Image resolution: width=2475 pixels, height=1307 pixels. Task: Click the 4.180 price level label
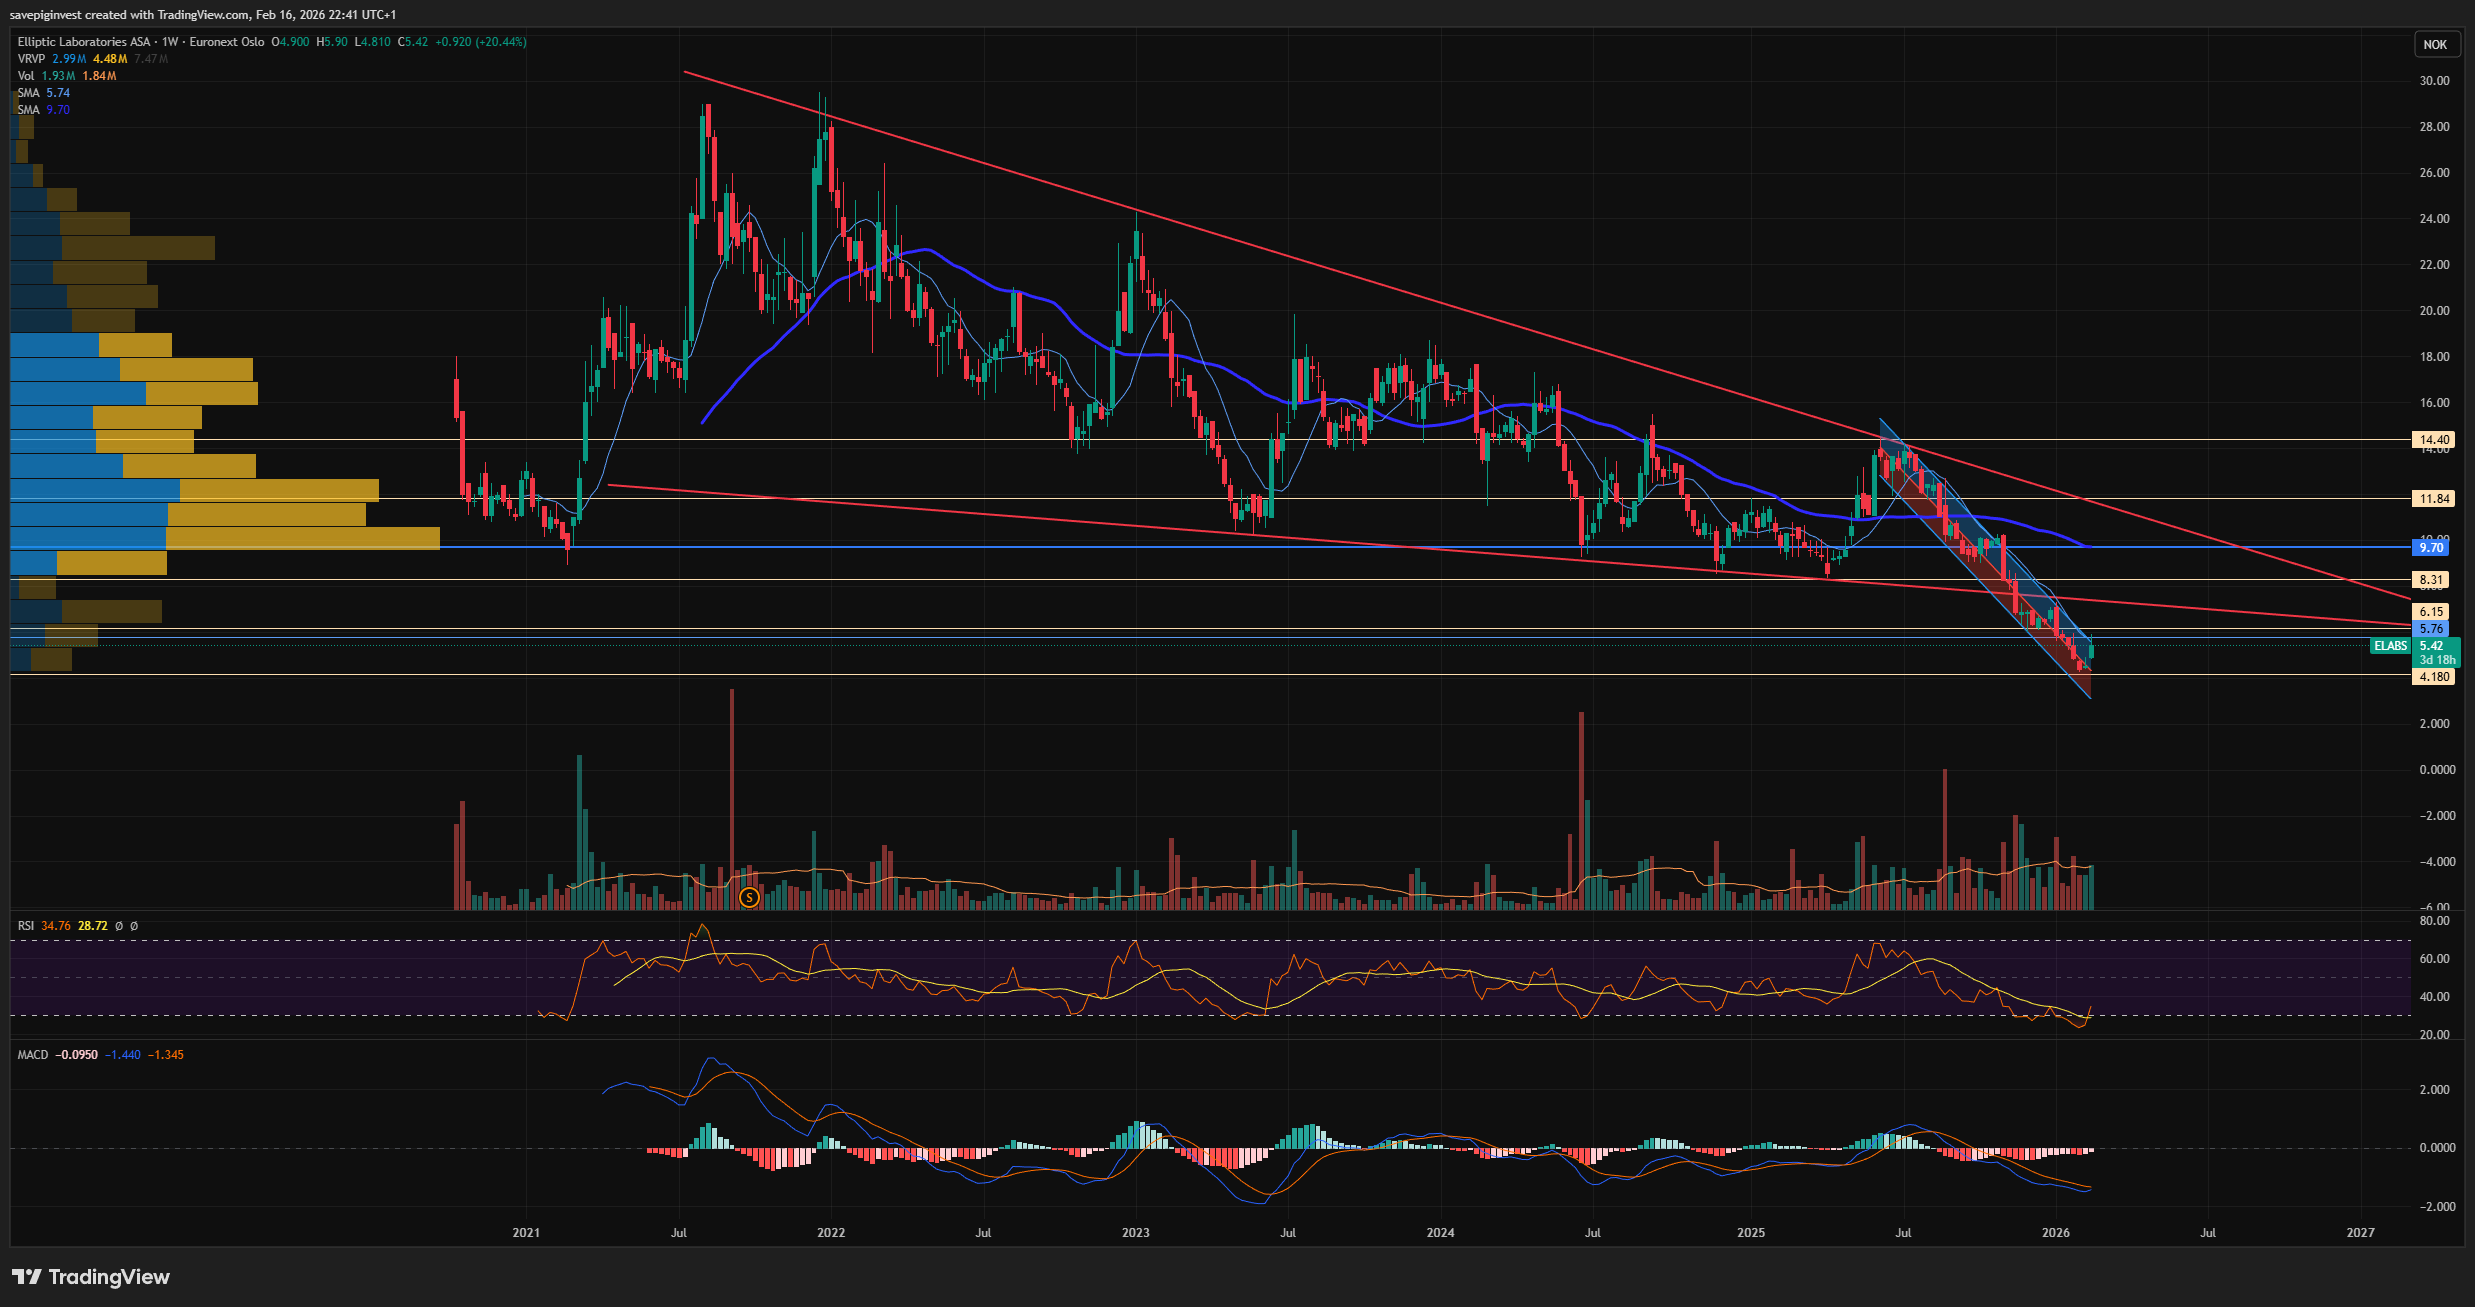click(x=2433, y=677)
